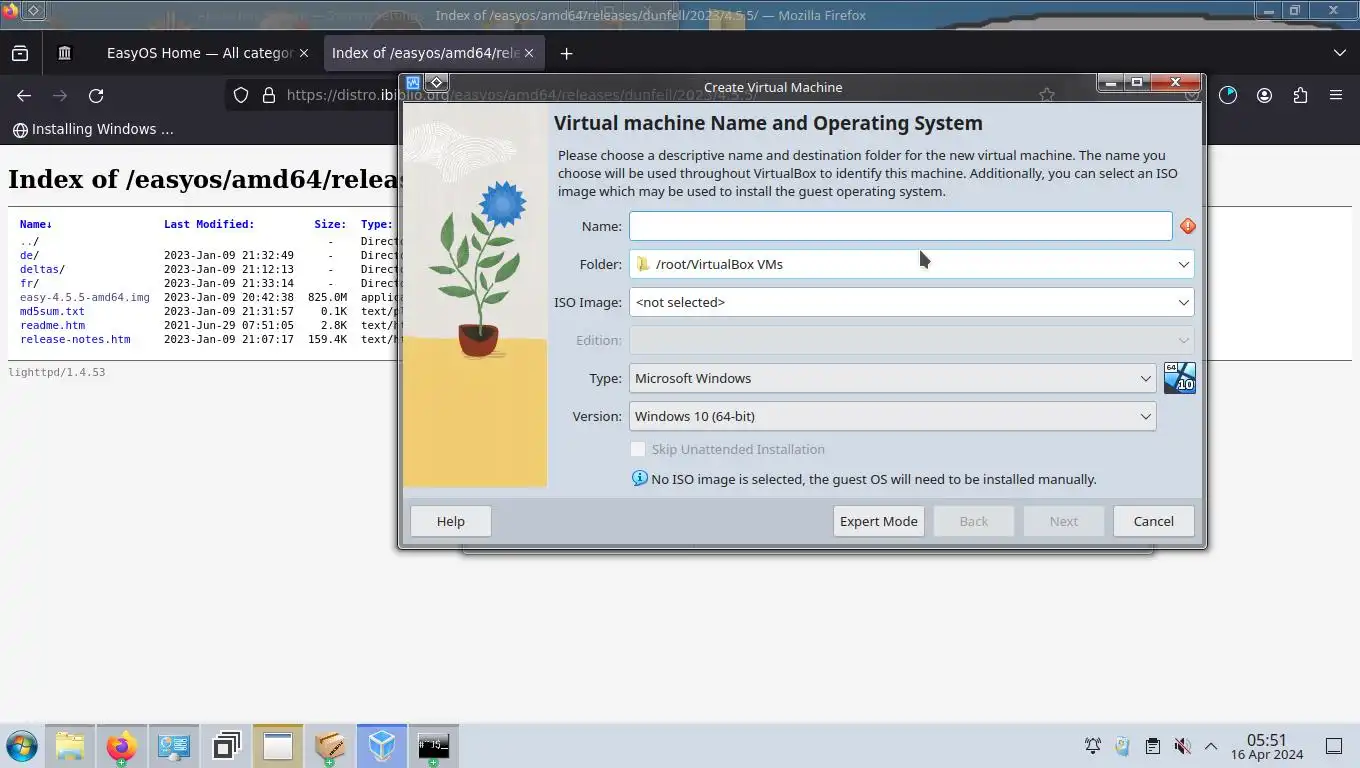Click the shield tracking protection icon

point(241,95)
